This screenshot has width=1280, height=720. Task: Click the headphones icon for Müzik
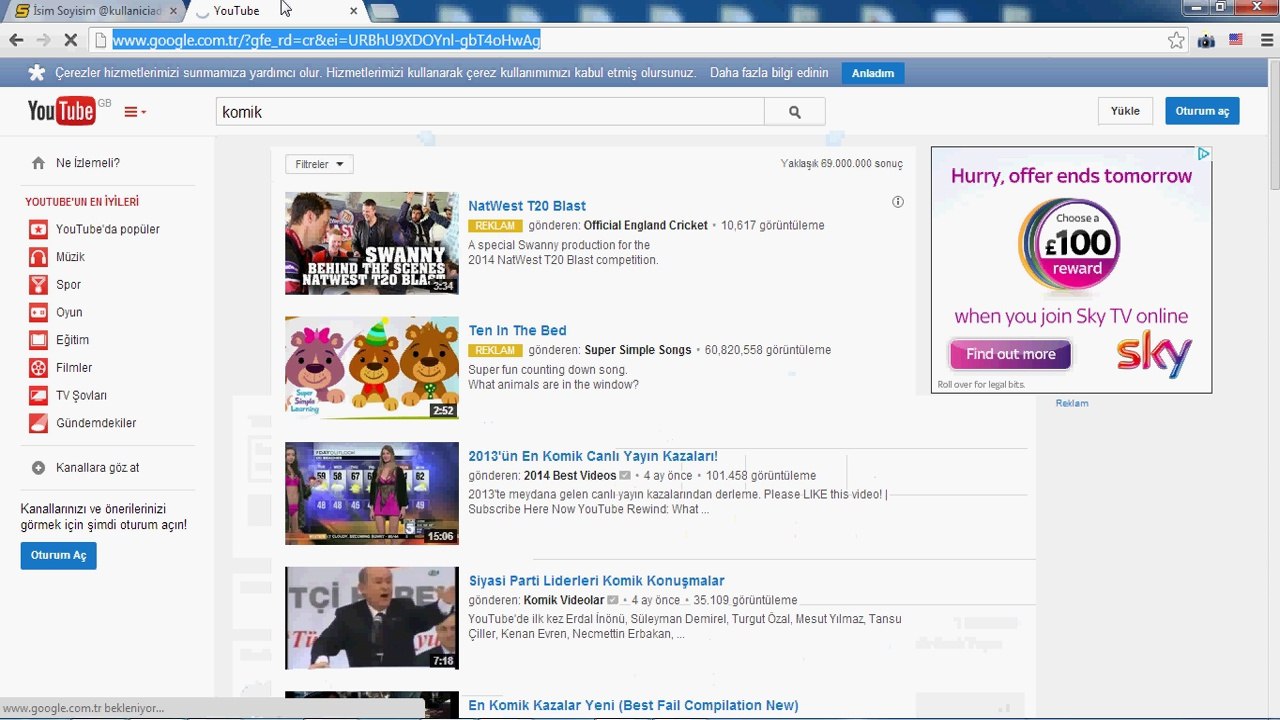(x=38, y=257)
